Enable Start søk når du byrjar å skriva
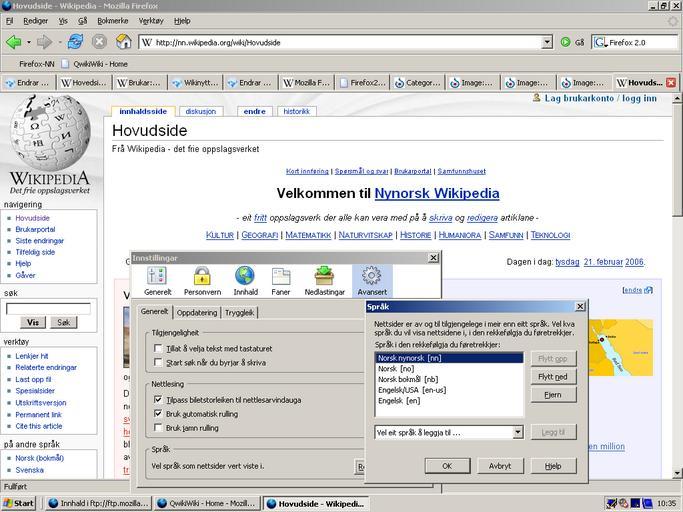The width and height of the screenshot is (683, 512). [x=158, y=362]
